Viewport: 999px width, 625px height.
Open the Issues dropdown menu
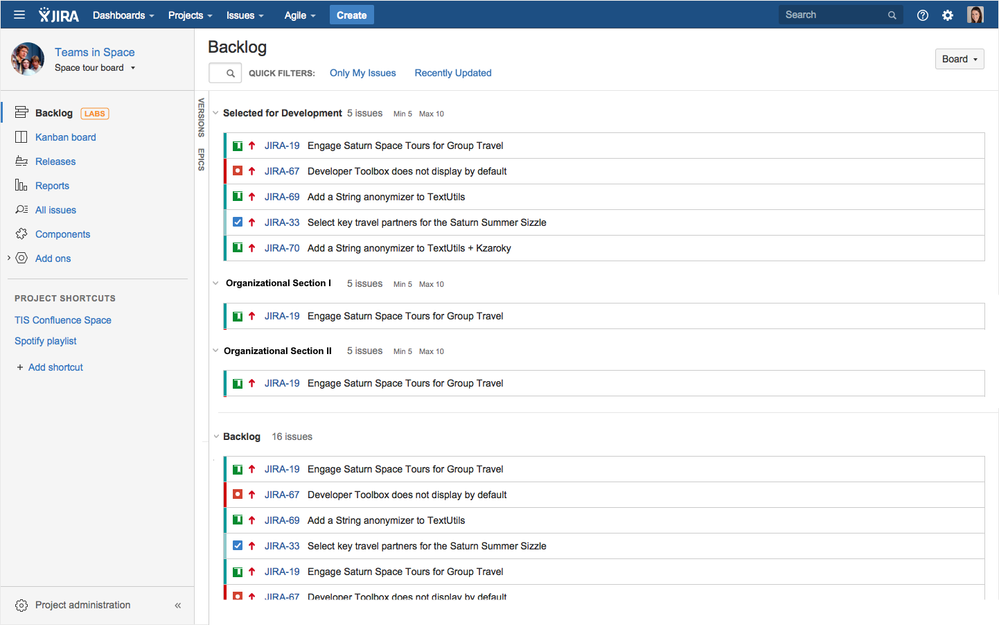point(245,15)
